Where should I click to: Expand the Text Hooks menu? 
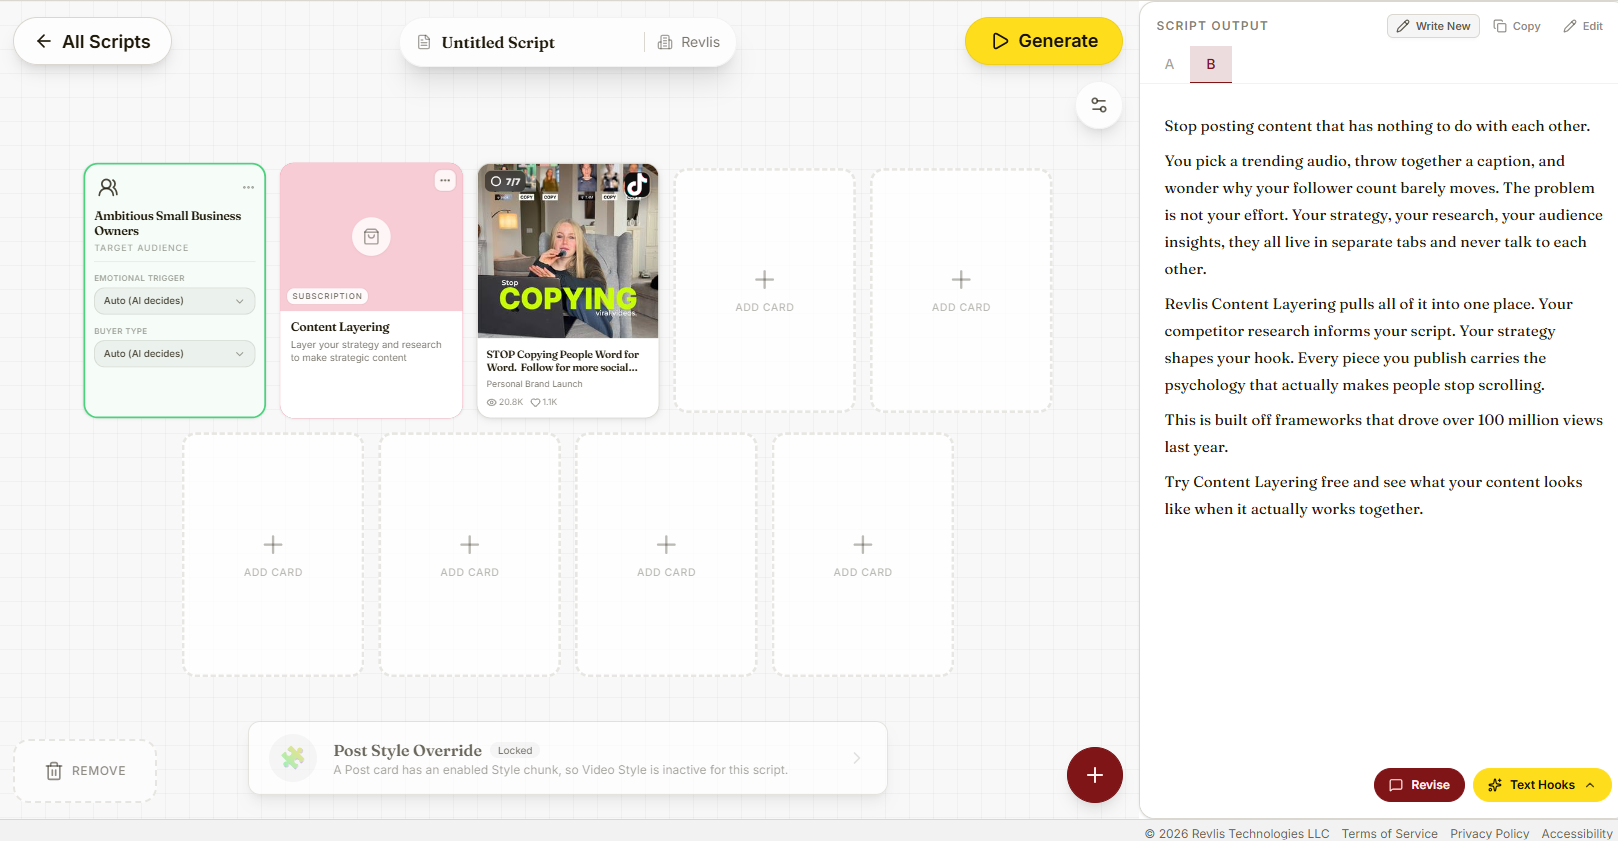[1542, 785]
